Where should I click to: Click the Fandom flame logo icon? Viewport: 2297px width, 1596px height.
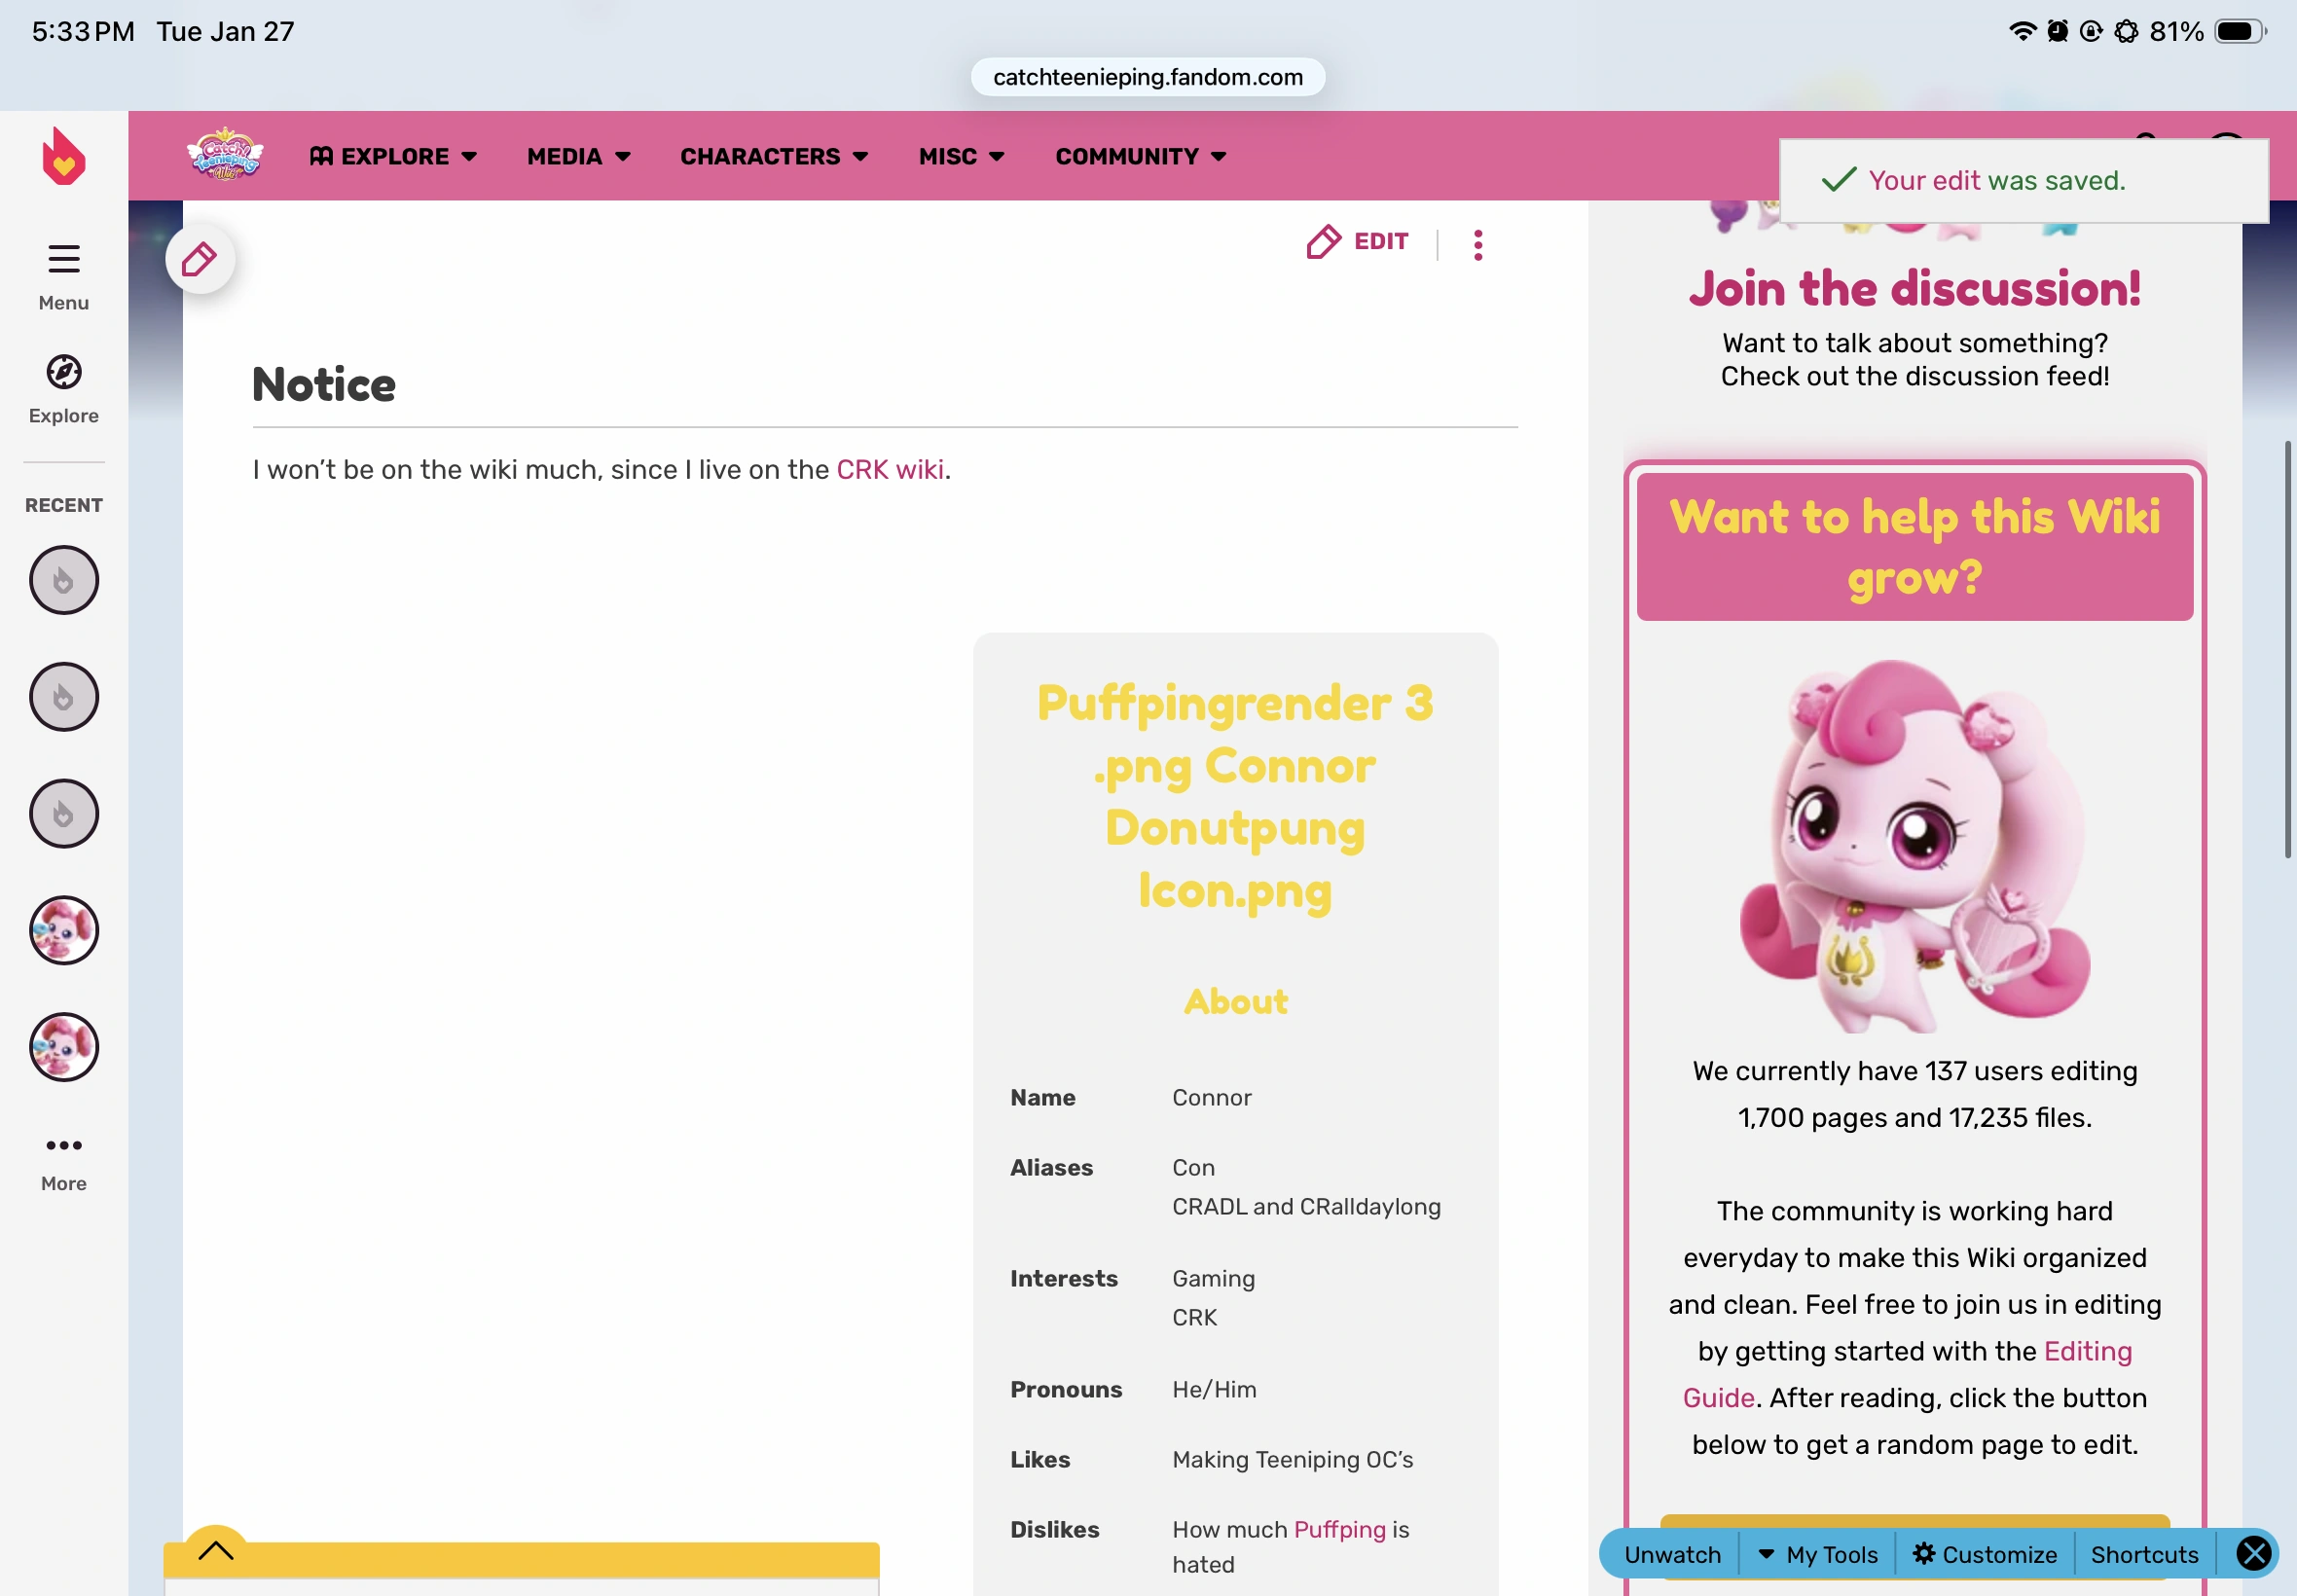pyautogui.click(x=63, y=156)
